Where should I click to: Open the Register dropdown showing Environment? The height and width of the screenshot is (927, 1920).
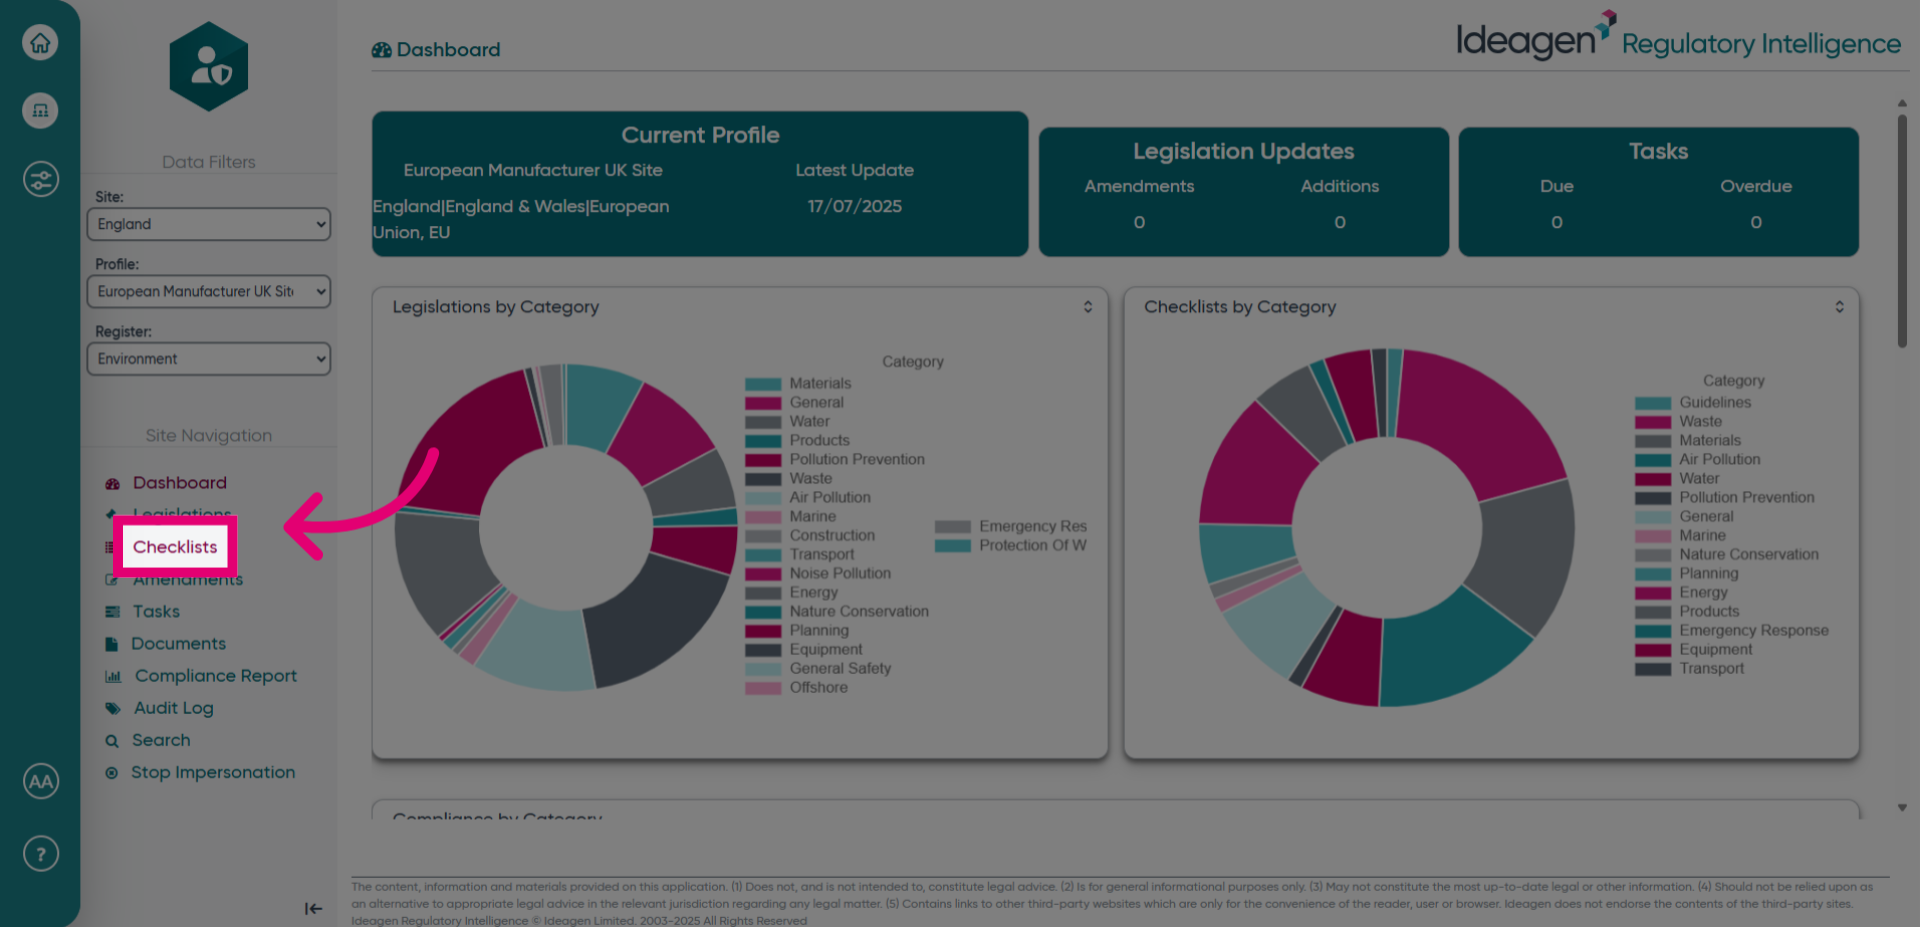pyautogui.click(x=209, y=358)
